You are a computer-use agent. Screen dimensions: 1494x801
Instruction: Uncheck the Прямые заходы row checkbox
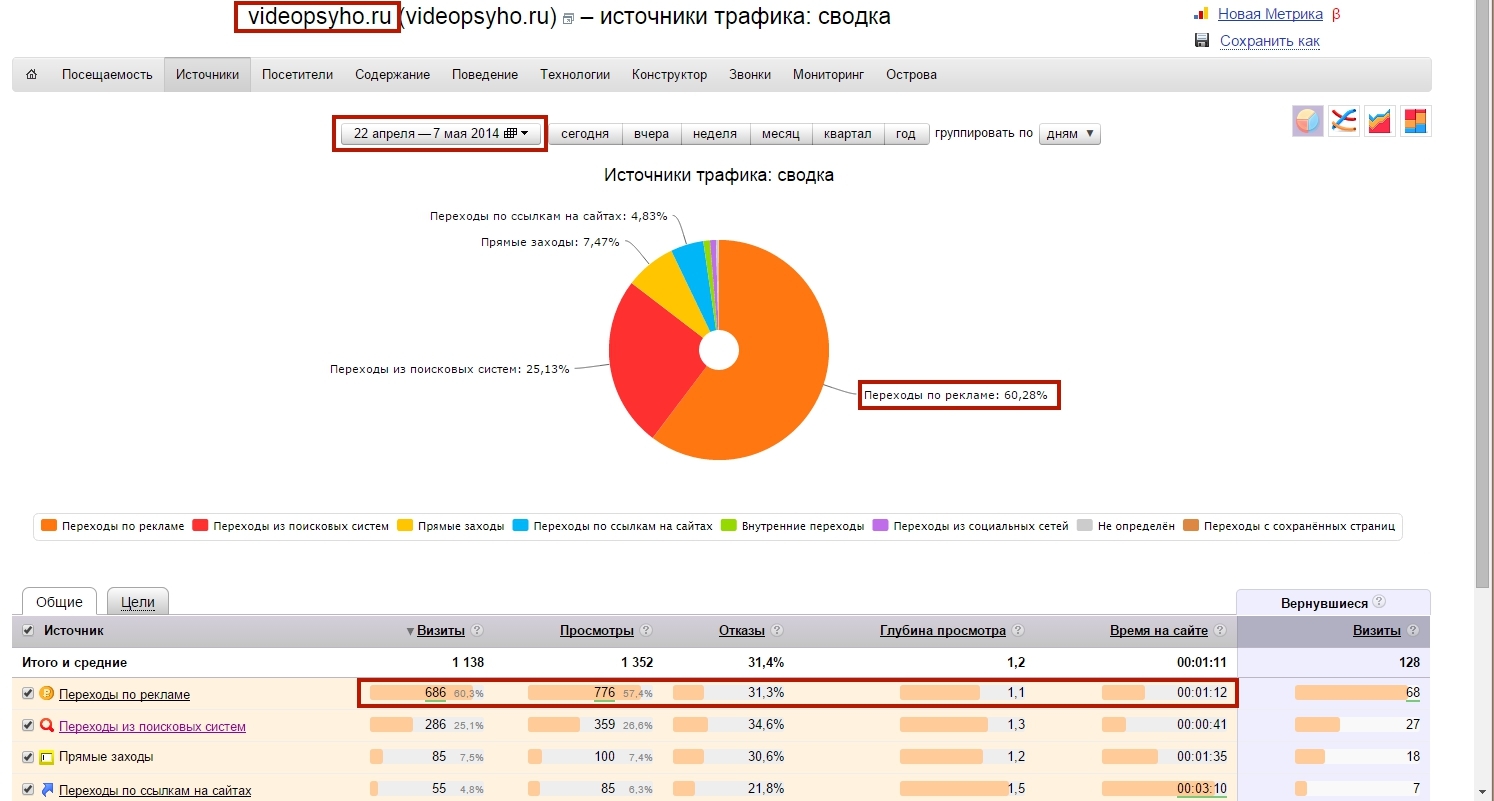tap(28, 758)
